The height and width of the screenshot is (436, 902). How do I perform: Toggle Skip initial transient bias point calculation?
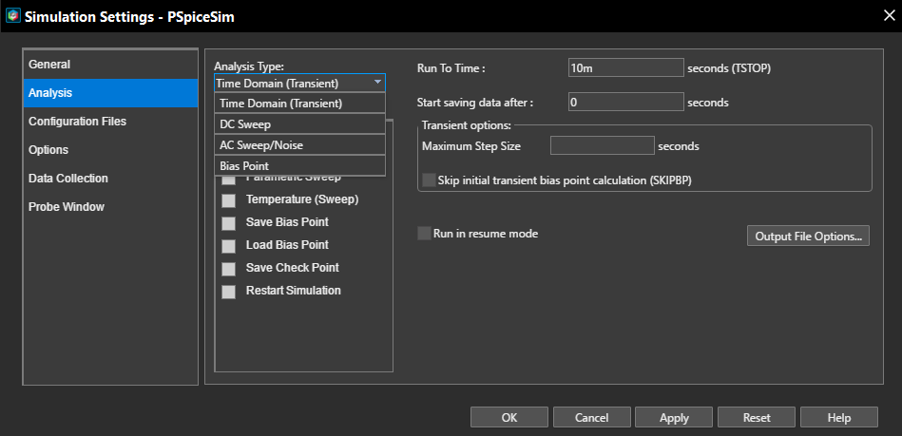[429, 180]
